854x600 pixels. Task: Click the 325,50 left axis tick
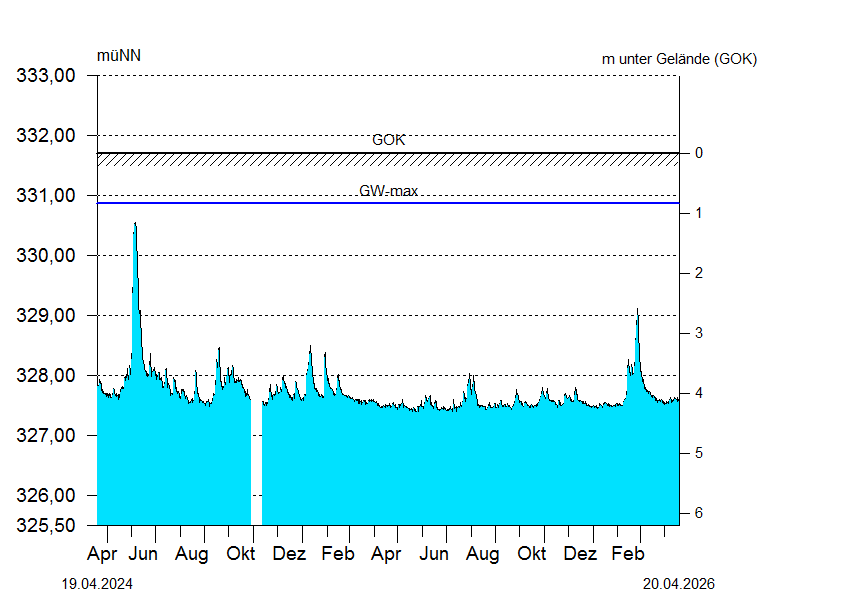(x=49, y=525)
